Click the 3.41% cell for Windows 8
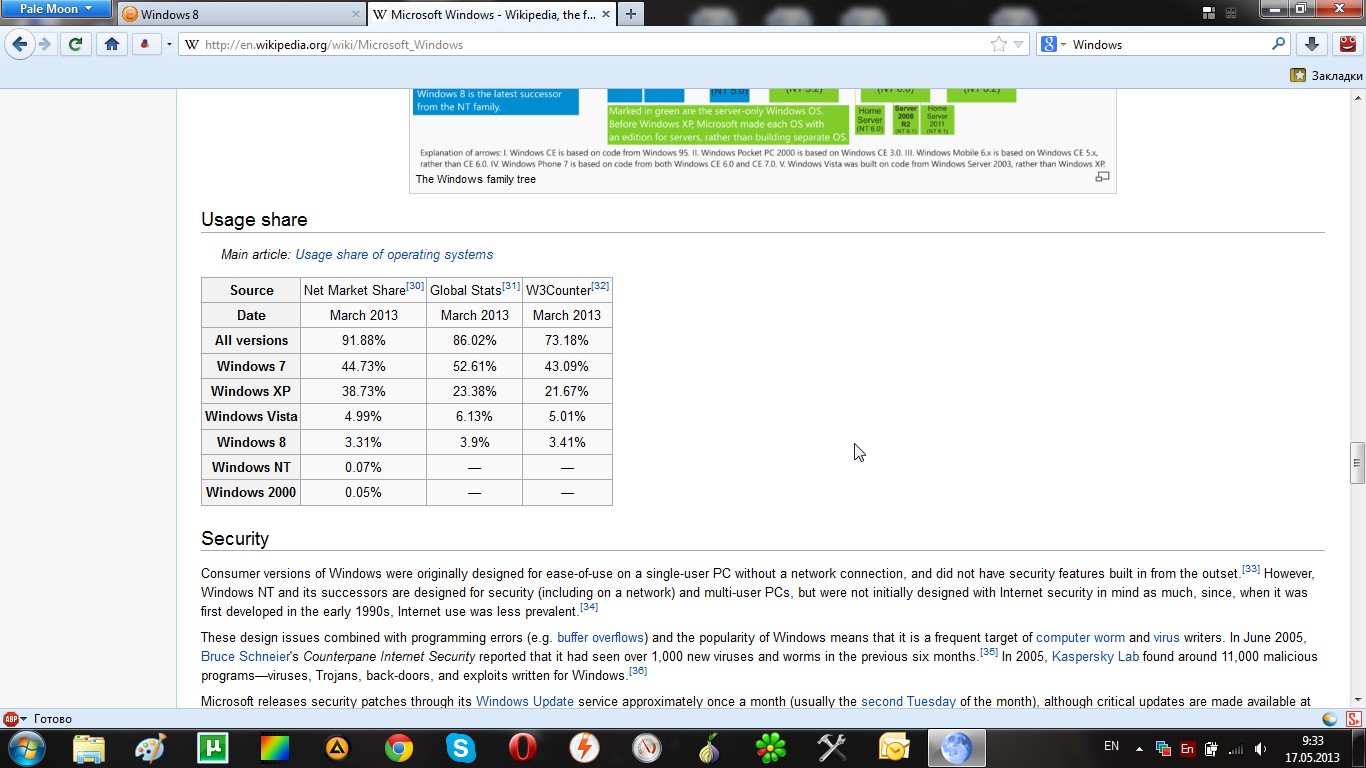 click(567, 442)
